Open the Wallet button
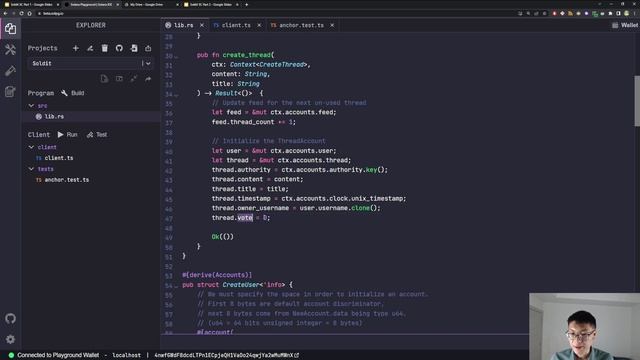Screen dimensions: 640x360 [625, 25]
